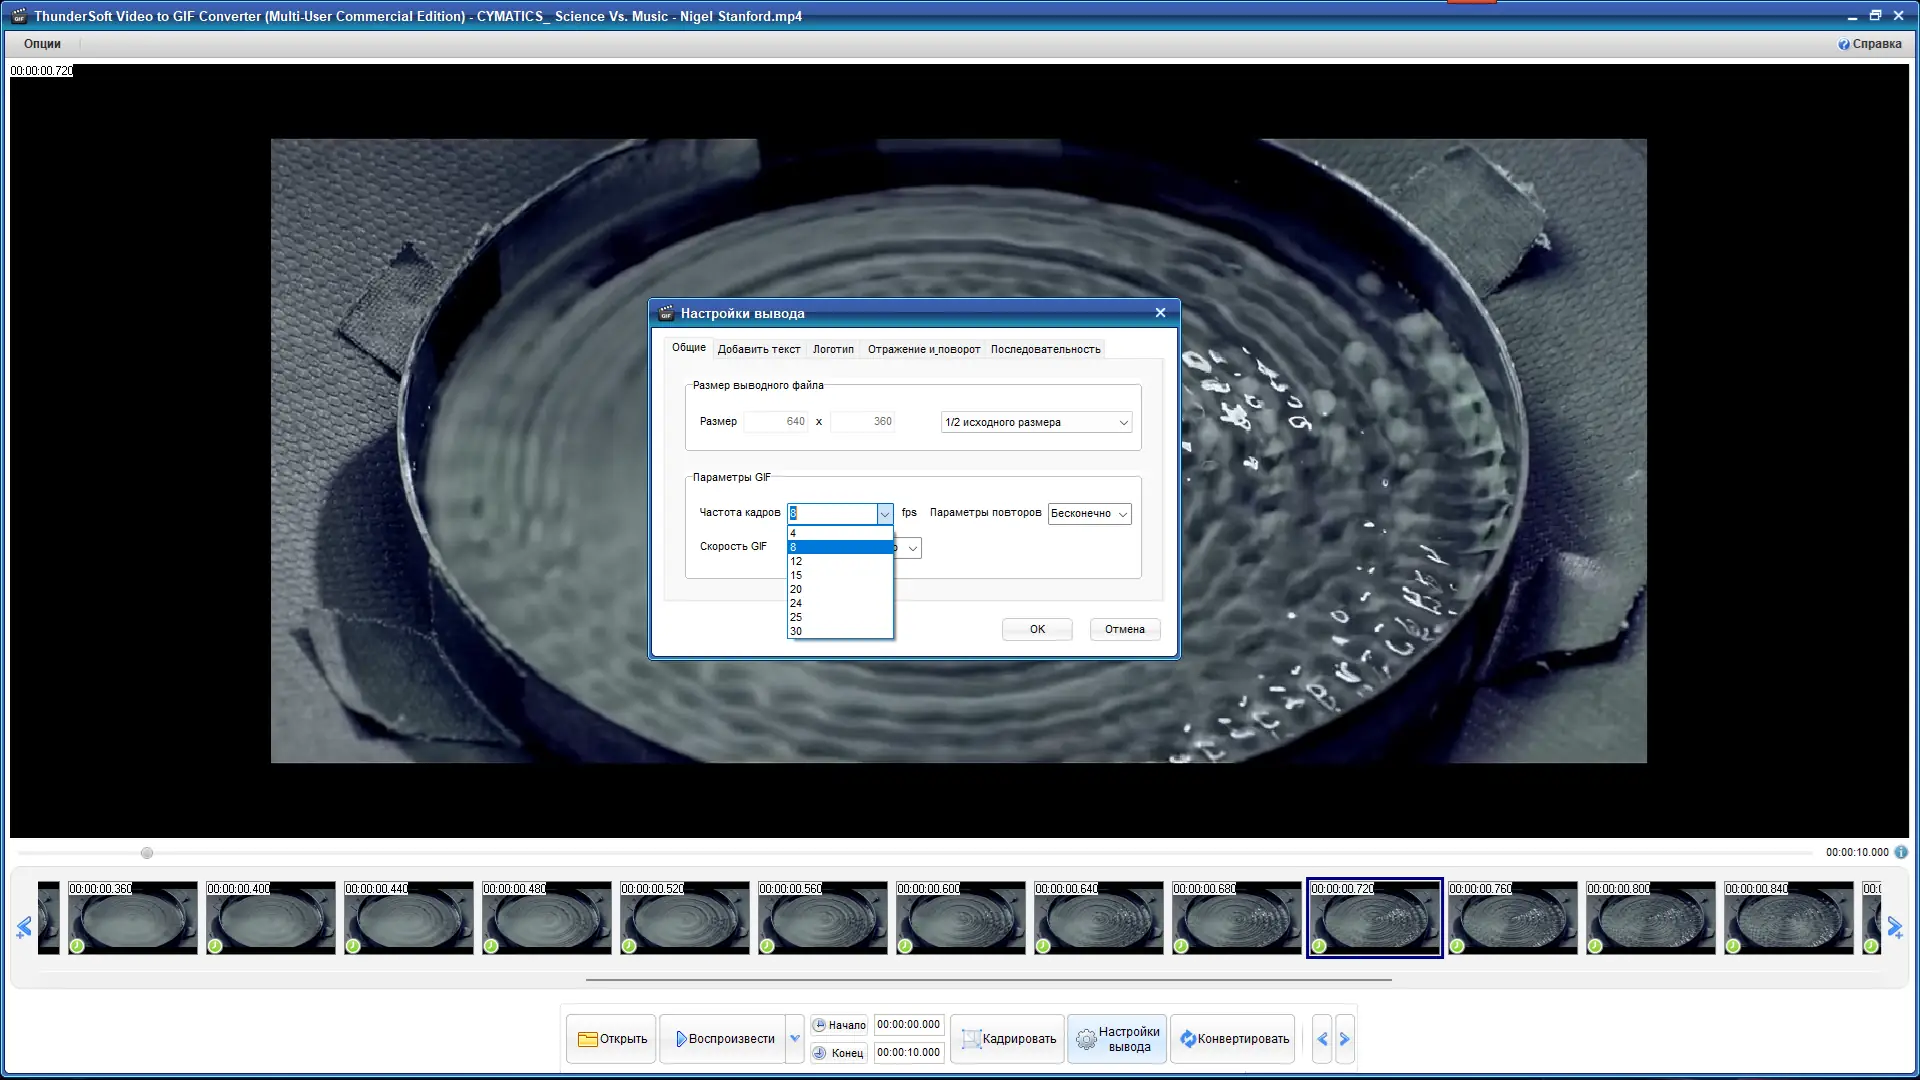Set end time with Конец clock icon
The image size is (1920, 1080).
pos(819,1053)
